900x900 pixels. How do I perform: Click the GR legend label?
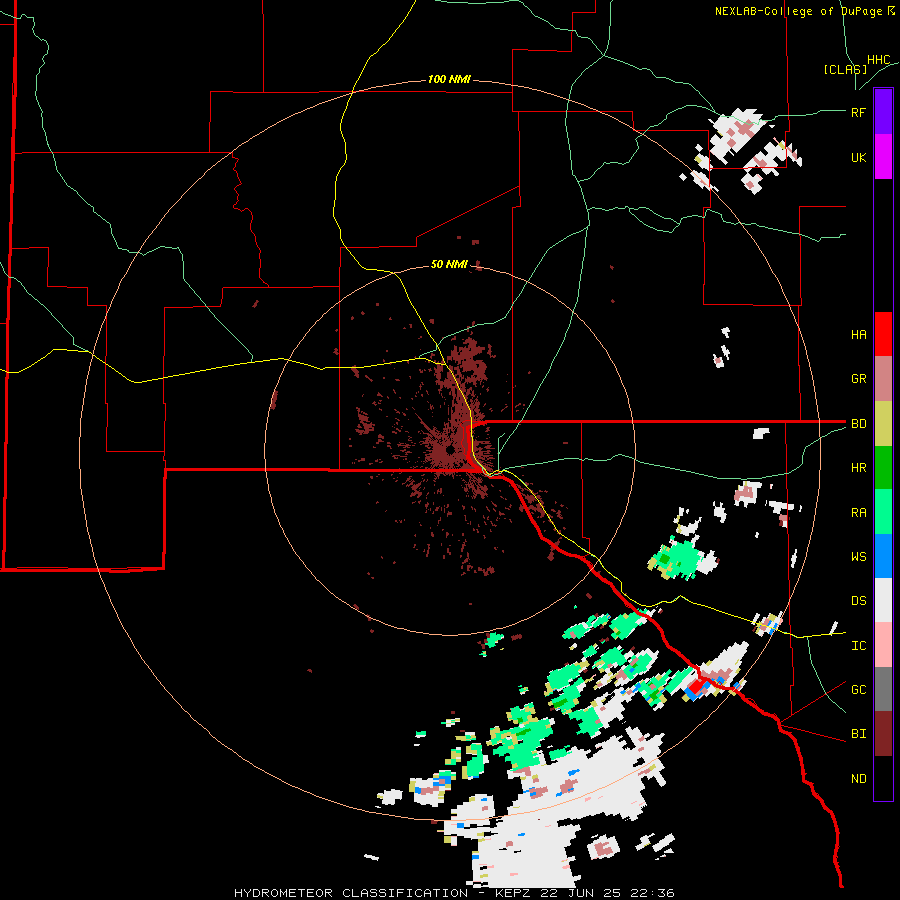click(x=858, y=379)
